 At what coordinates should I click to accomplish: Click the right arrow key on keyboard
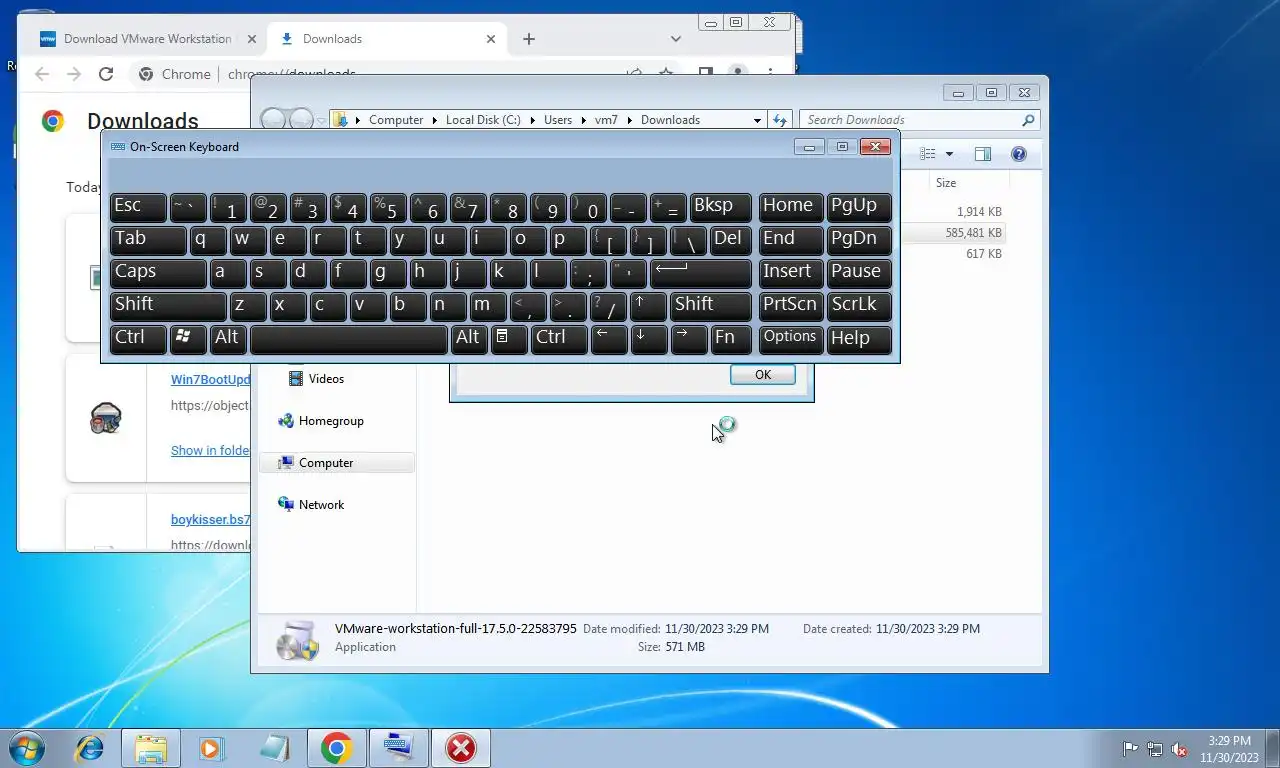[x=689, y=338]
